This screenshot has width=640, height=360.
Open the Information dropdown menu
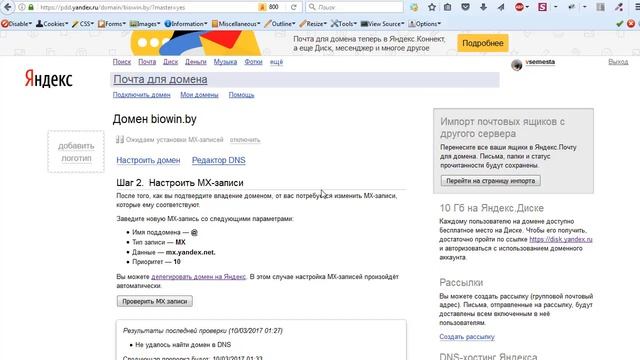point(186,24)
